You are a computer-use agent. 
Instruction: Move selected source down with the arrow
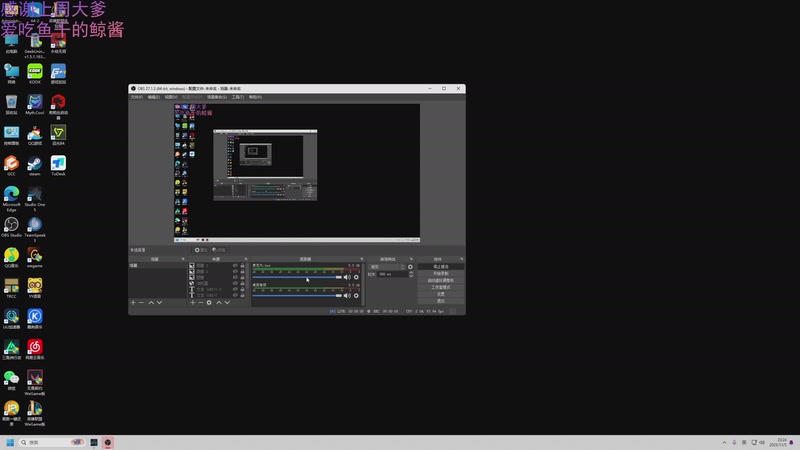click(x=227, y=303)
